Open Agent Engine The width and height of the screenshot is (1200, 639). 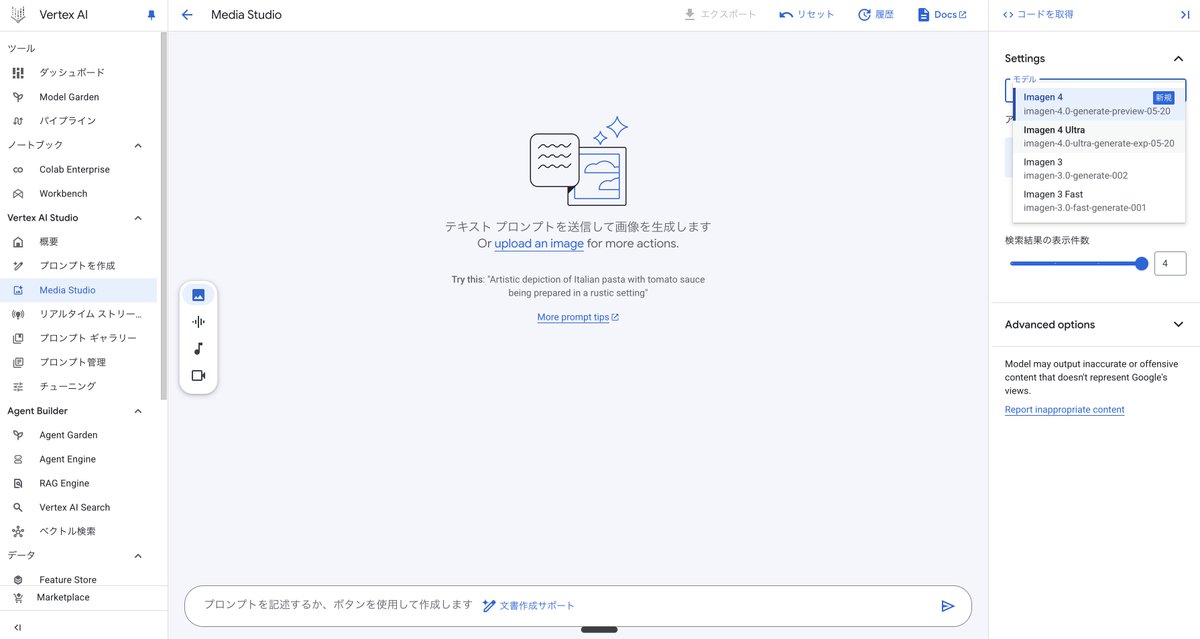80,459
